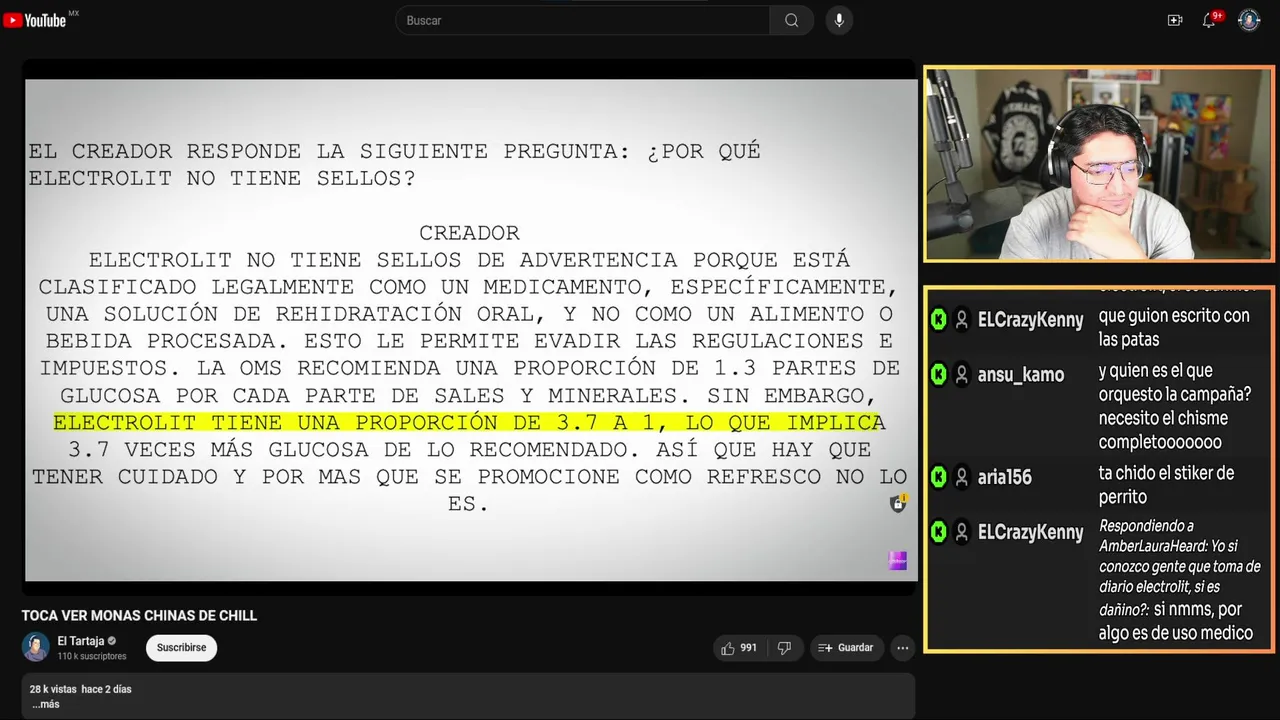Click inside the Buscar search field
The width and height of the screenshot is (1280, 720).
[x=583, y=20]
